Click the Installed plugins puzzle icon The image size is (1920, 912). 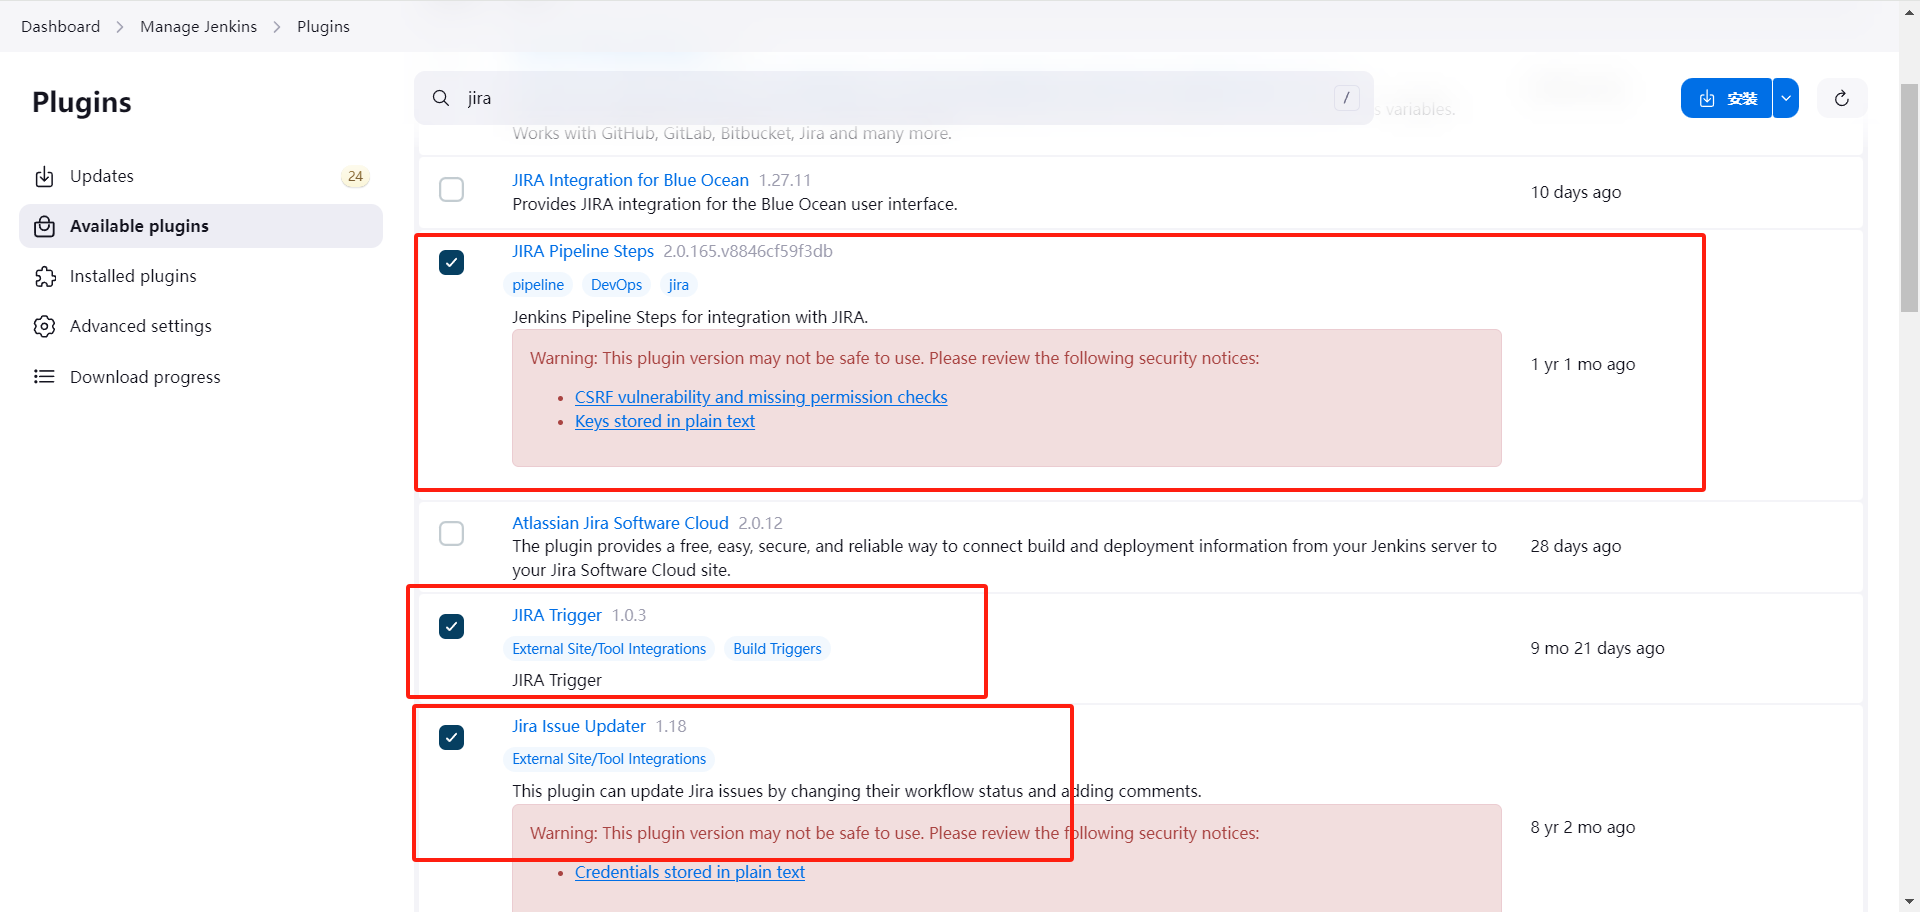click(44, 277)
